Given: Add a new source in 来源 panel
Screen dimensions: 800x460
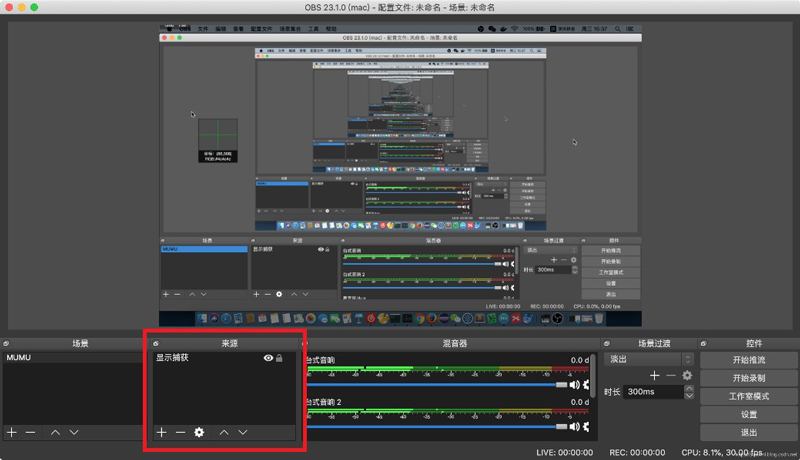Looking at the screenshot, I should (162, 432).
